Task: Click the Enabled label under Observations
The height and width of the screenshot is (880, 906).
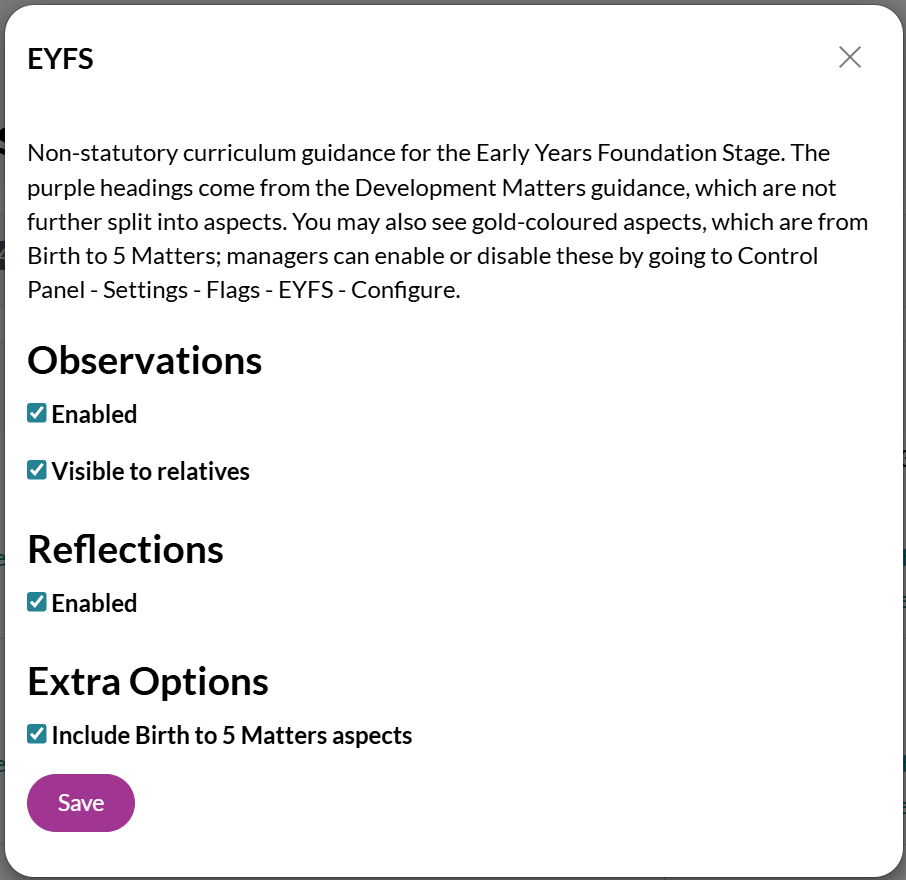Action: [x=94, y=414]
